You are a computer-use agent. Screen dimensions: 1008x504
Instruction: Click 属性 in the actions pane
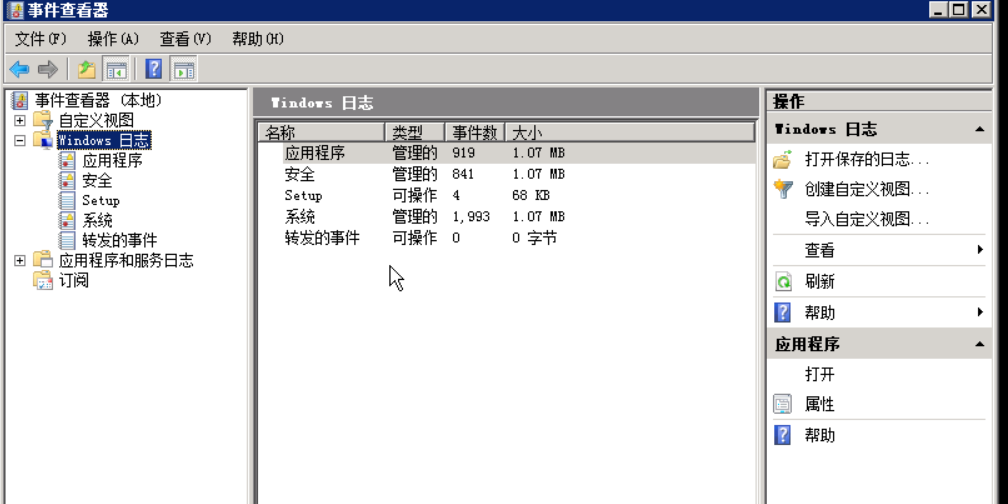point(820,404)
